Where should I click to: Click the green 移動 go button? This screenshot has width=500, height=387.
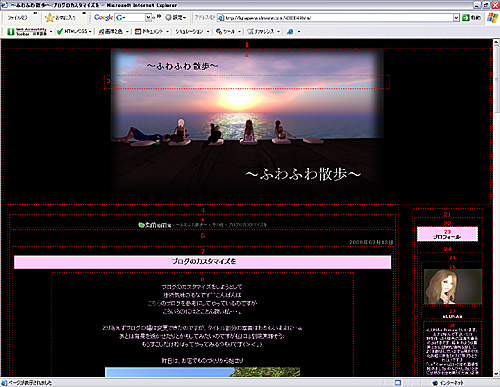(x=471, y=18)
